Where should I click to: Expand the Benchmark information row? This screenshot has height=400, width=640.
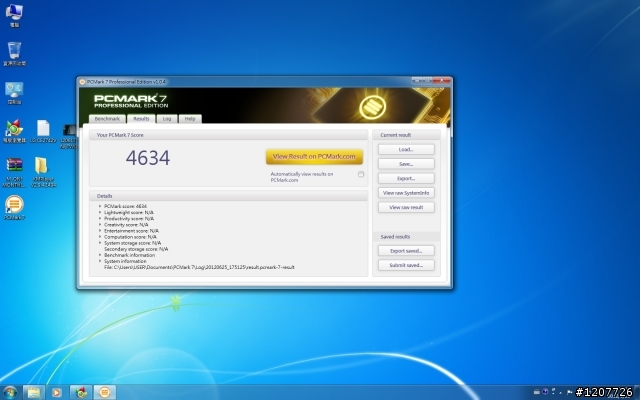coord(100,255)
